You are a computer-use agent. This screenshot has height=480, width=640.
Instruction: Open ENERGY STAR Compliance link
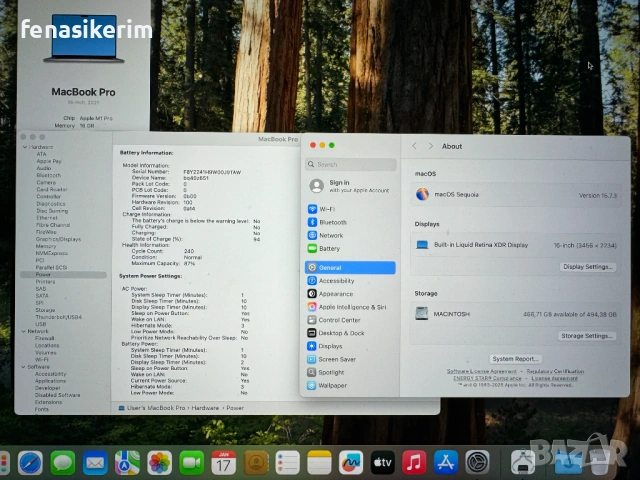pyautogui.click(x=487, y=378)
